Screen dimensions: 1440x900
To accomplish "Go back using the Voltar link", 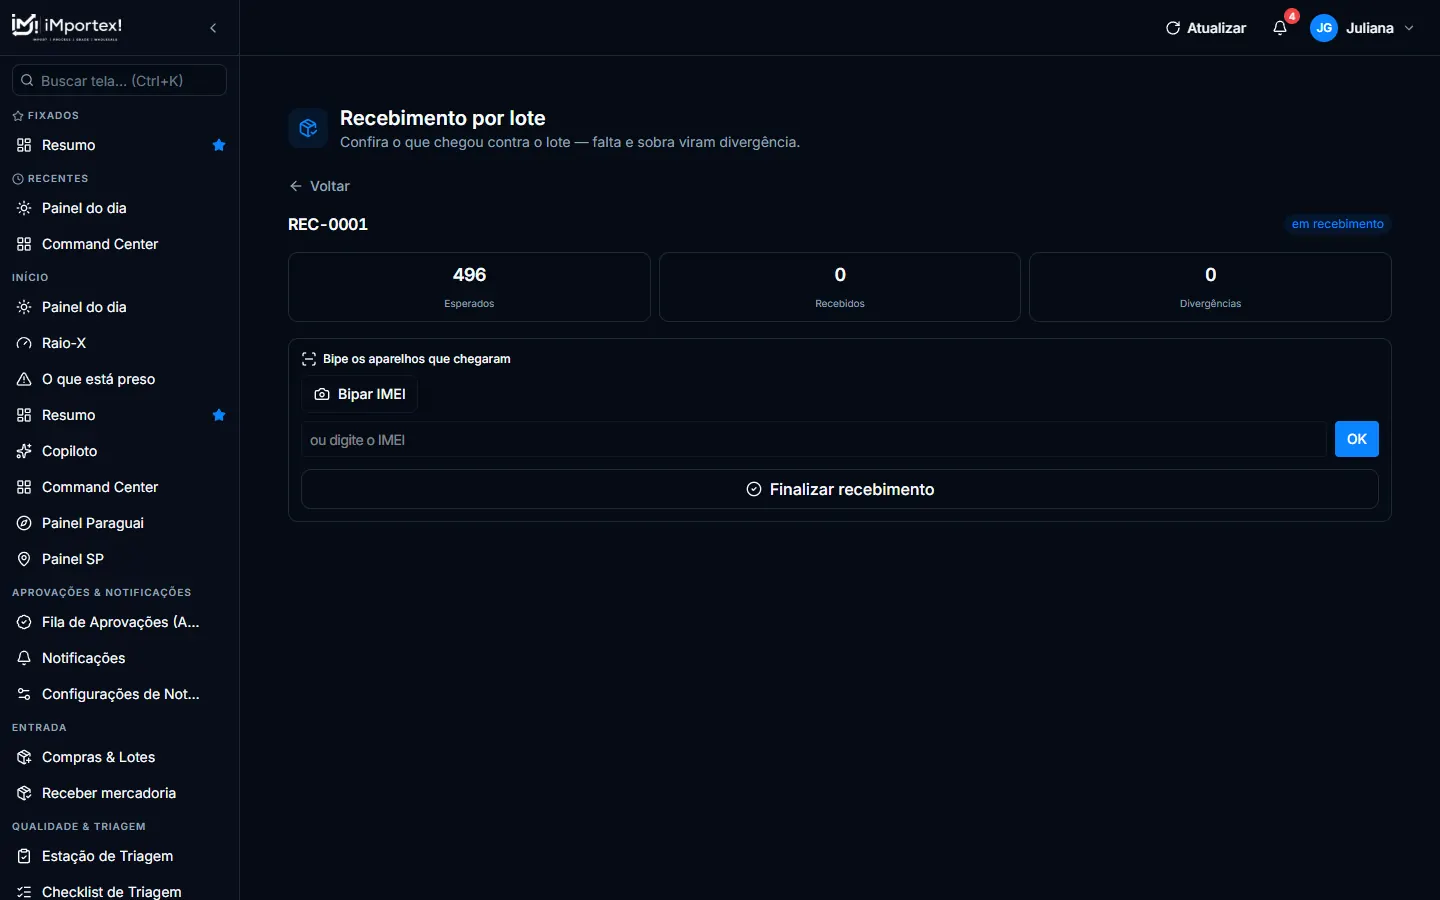I will tap(319, 186).
